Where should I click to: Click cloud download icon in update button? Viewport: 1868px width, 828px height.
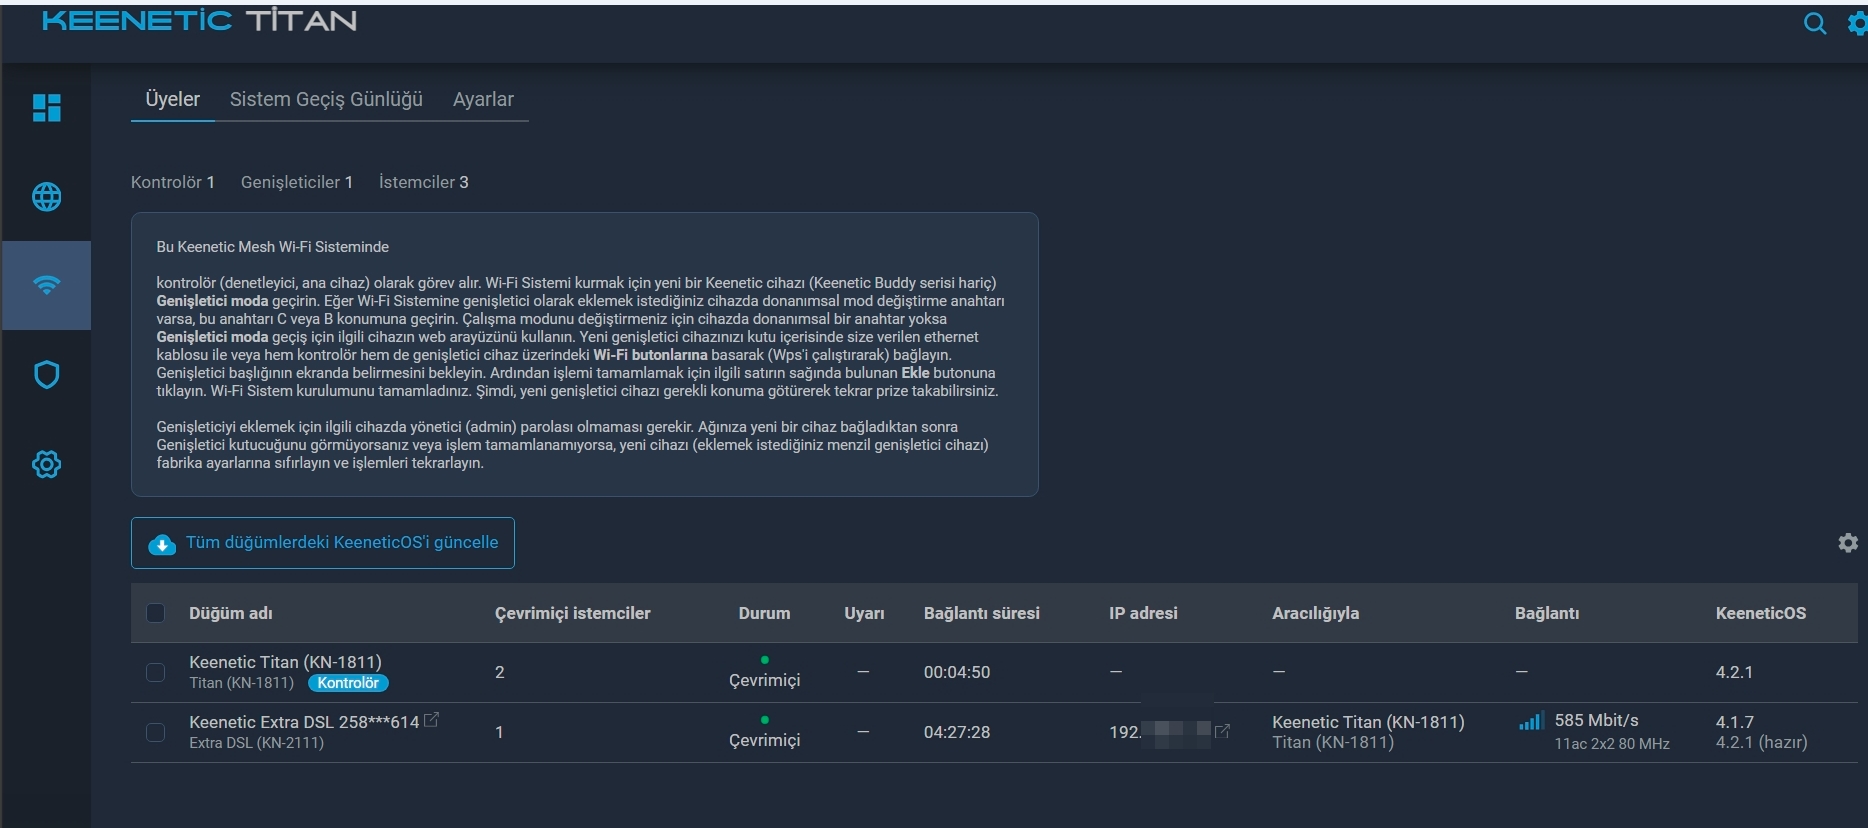pyautogui.click(x=162, y=544)
